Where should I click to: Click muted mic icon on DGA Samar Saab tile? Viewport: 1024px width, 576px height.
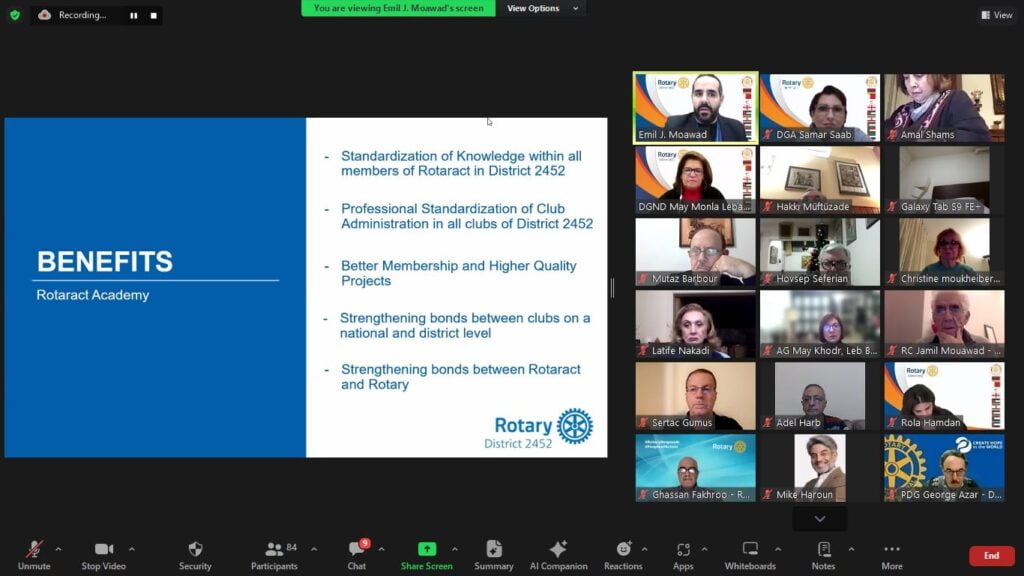click(768, 135)
